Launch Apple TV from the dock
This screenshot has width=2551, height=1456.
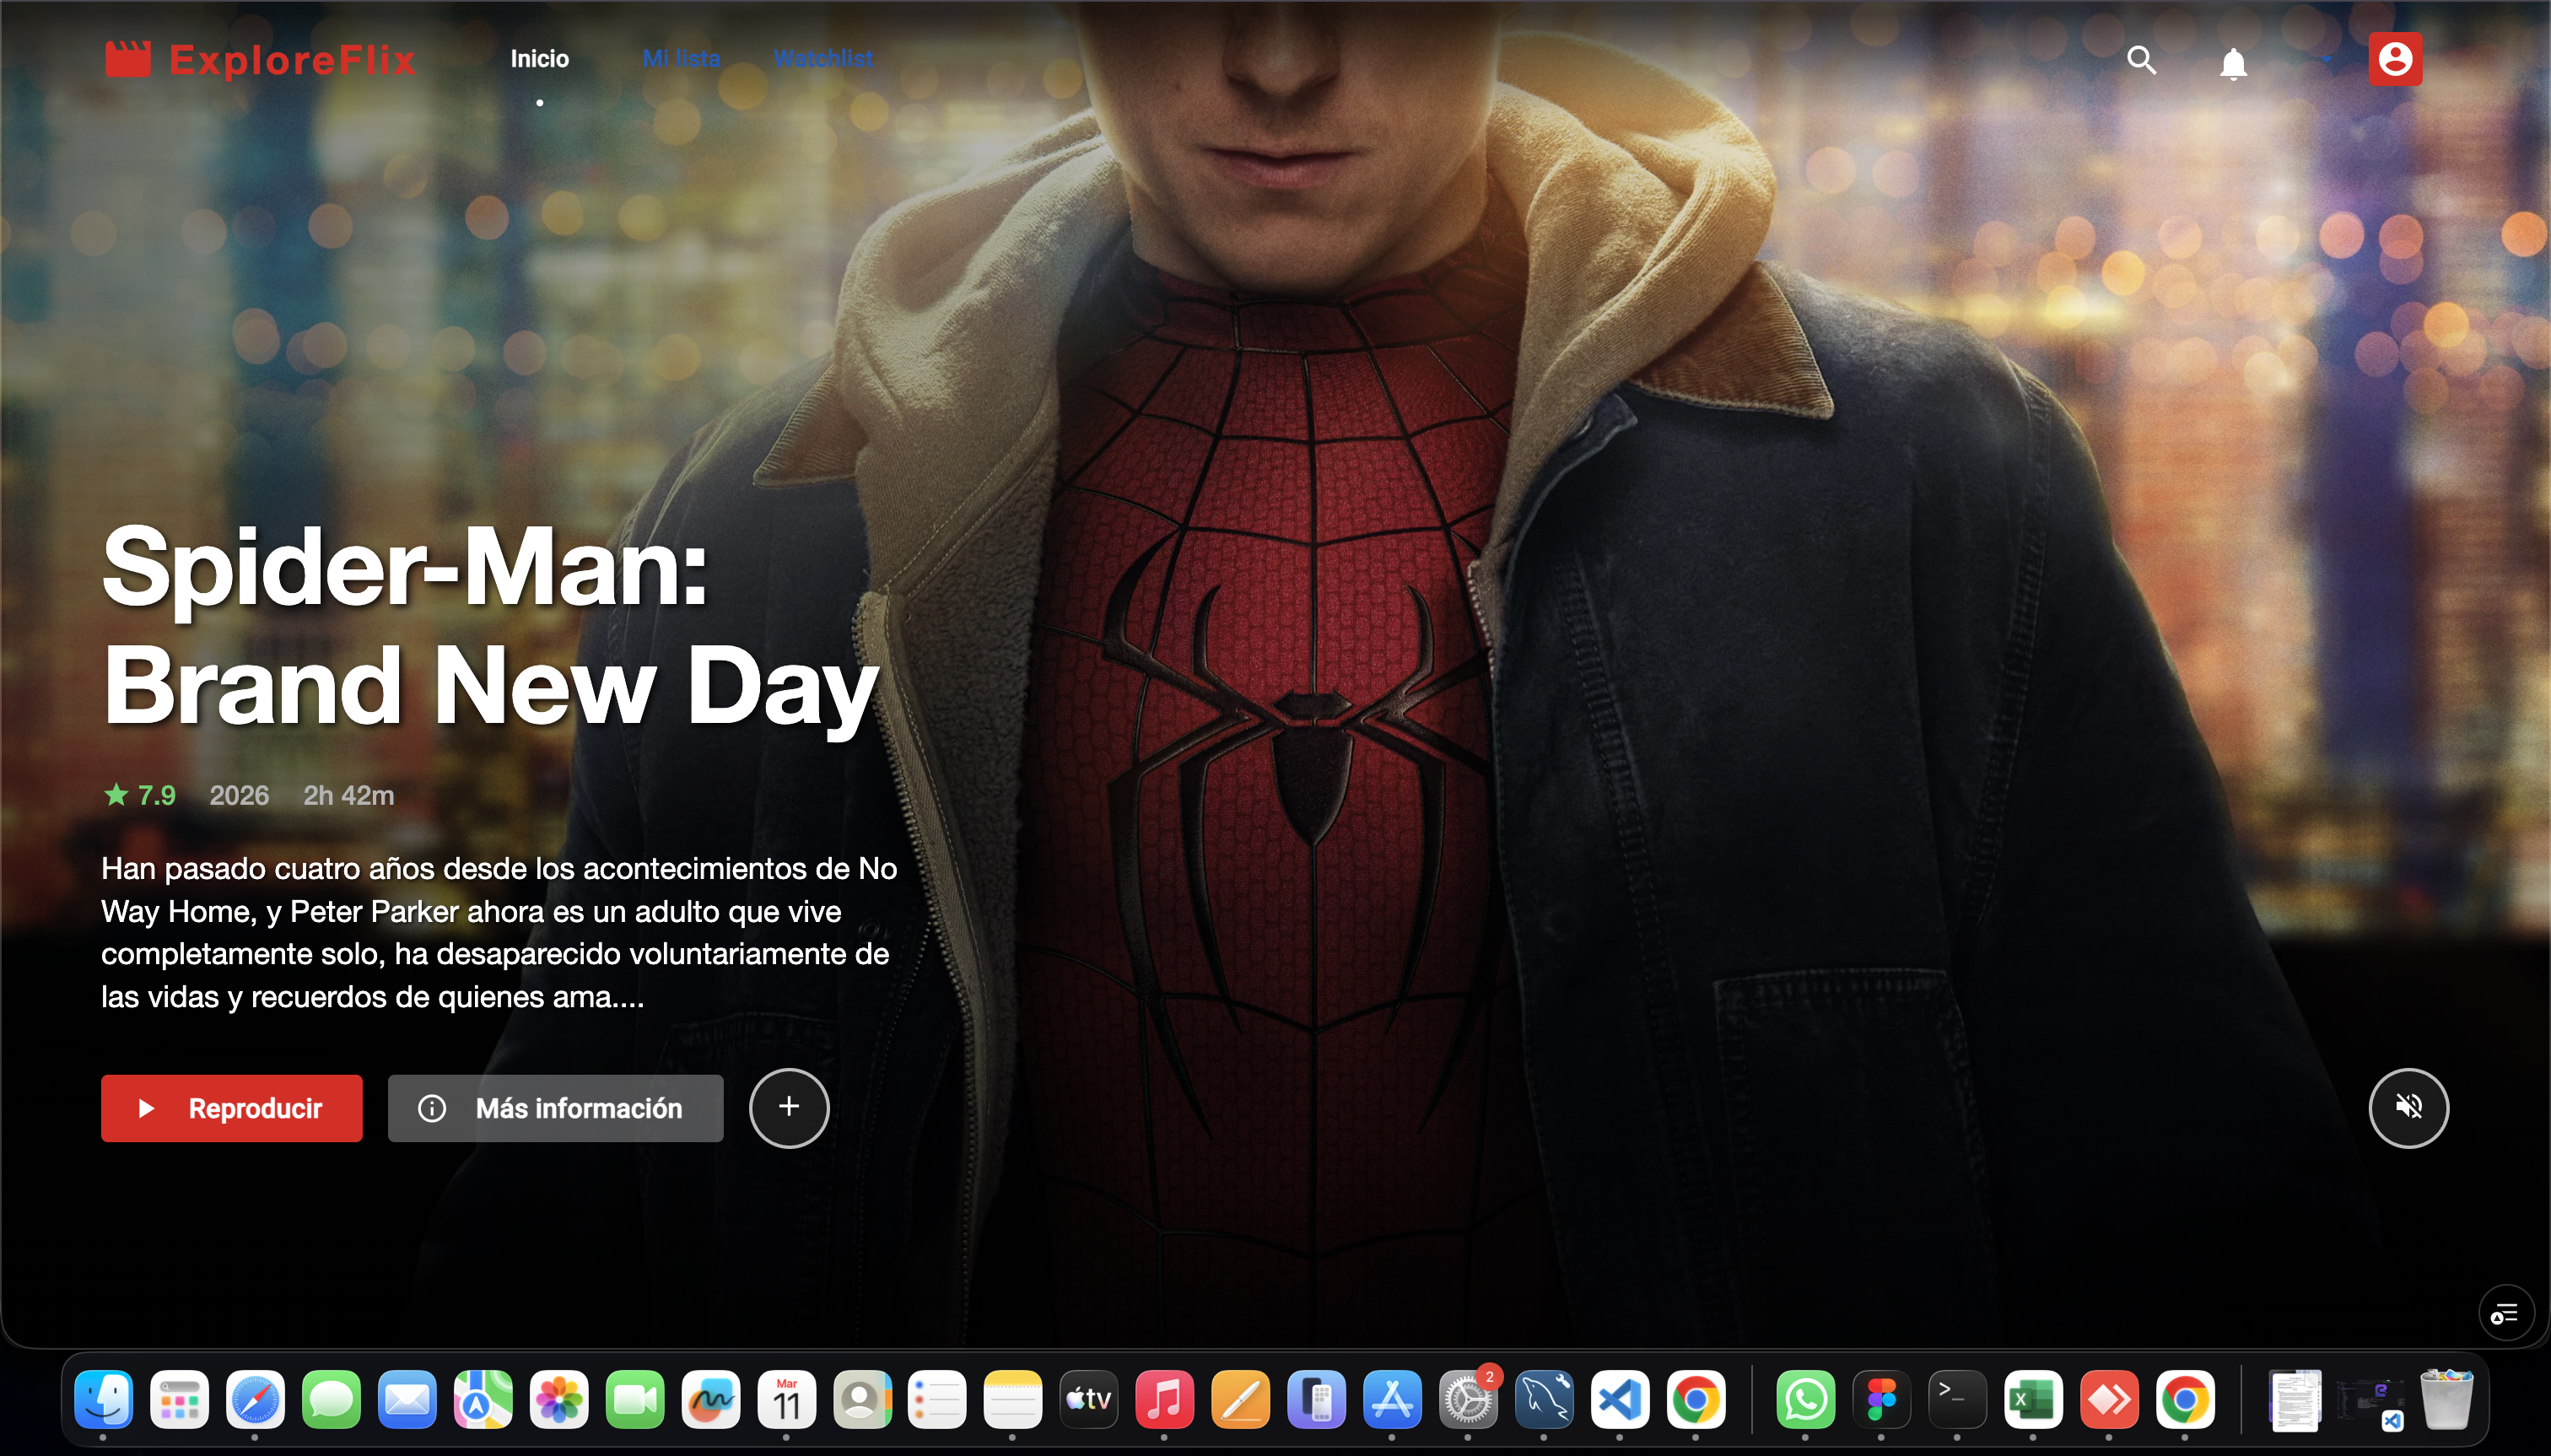point(1089,1399)
